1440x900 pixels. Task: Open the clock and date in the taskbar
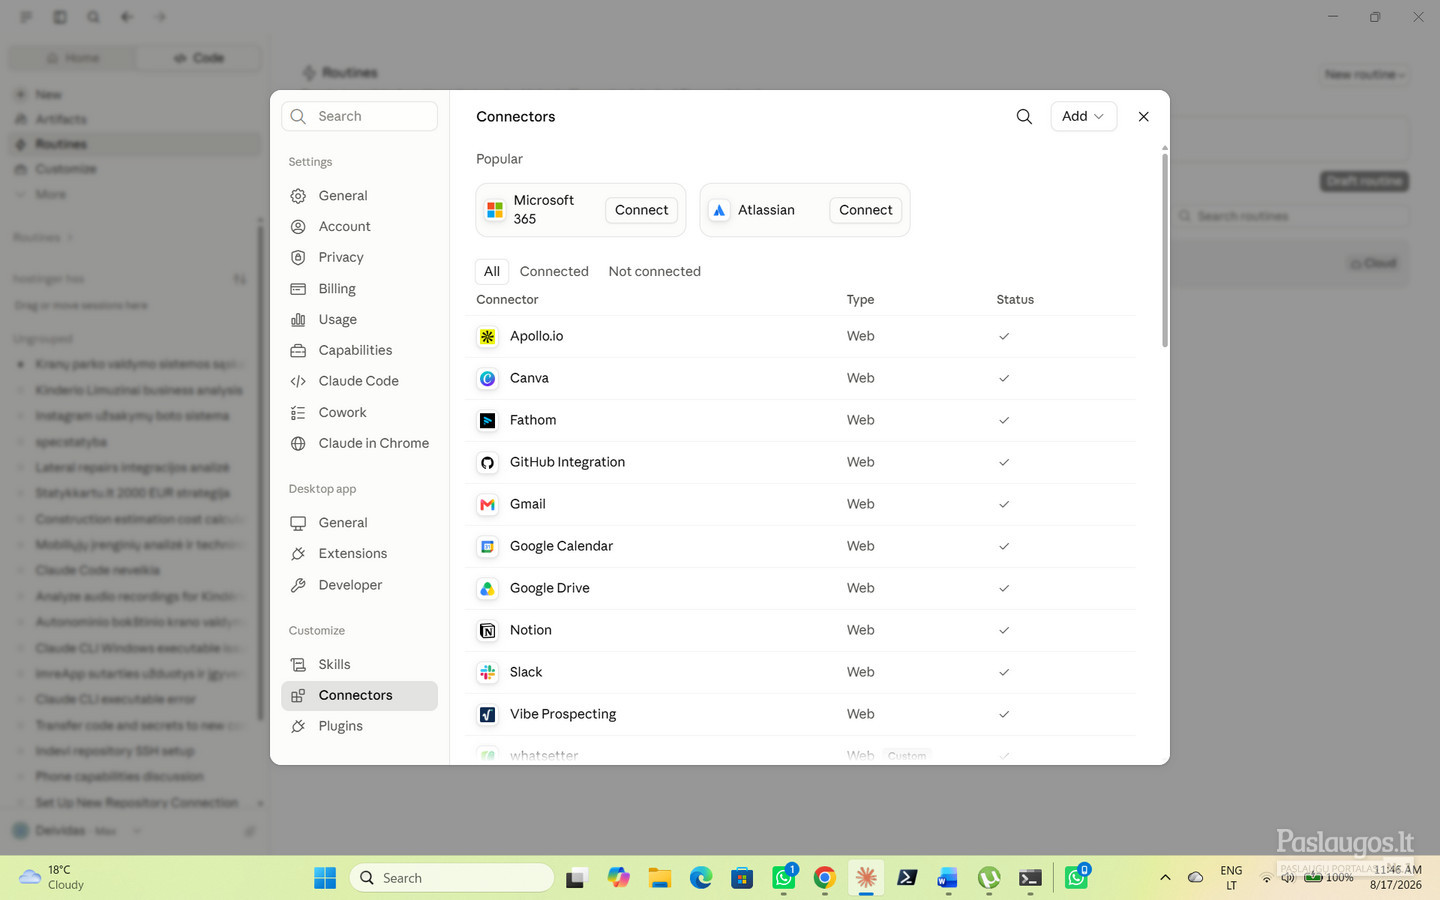[x=1396, y=878]
